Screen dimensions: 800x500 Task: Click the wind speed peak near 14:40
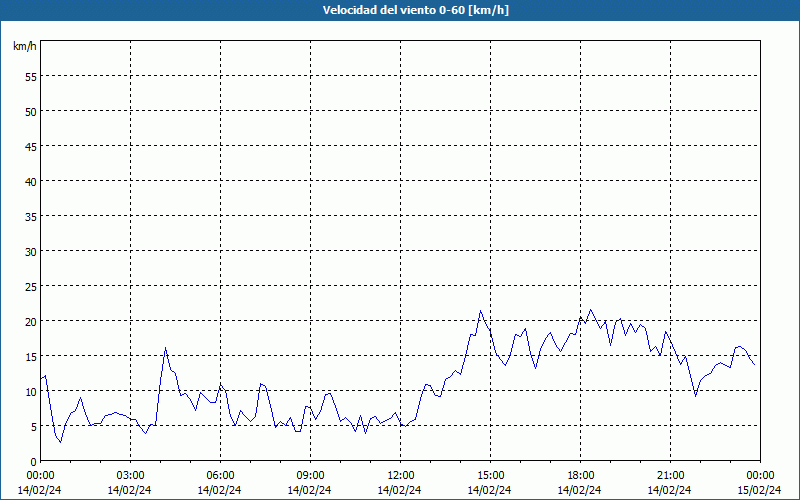pos(480,311)
